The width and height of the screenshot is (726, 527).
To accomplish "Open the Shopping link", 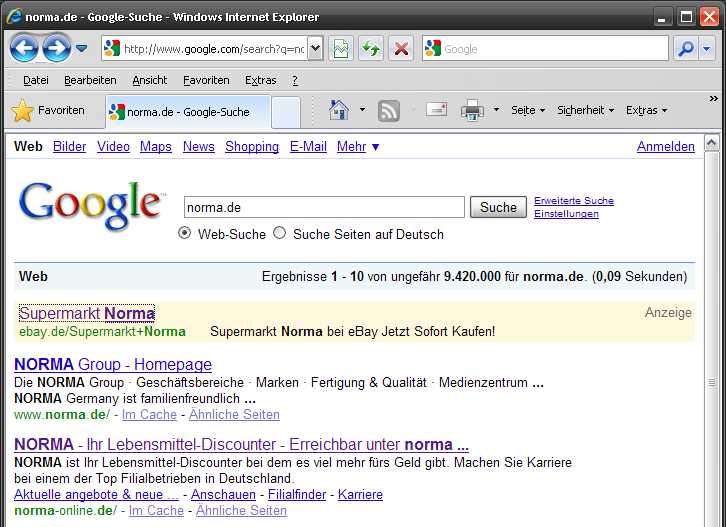I will tap(252, 146).
